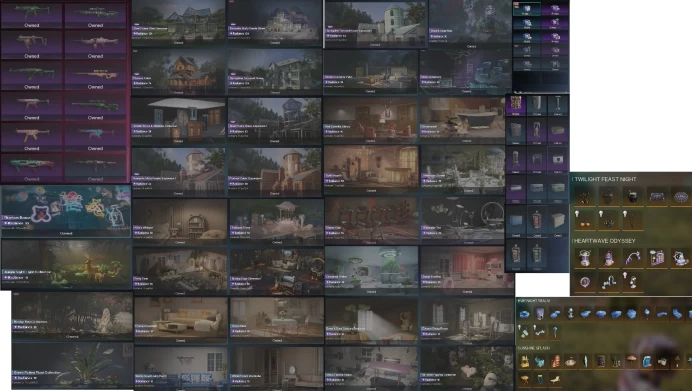The width and height of the screenshot is (692, 391).
Task: Choose the green scoped sniper rifle skin
Action: (95, 106)
